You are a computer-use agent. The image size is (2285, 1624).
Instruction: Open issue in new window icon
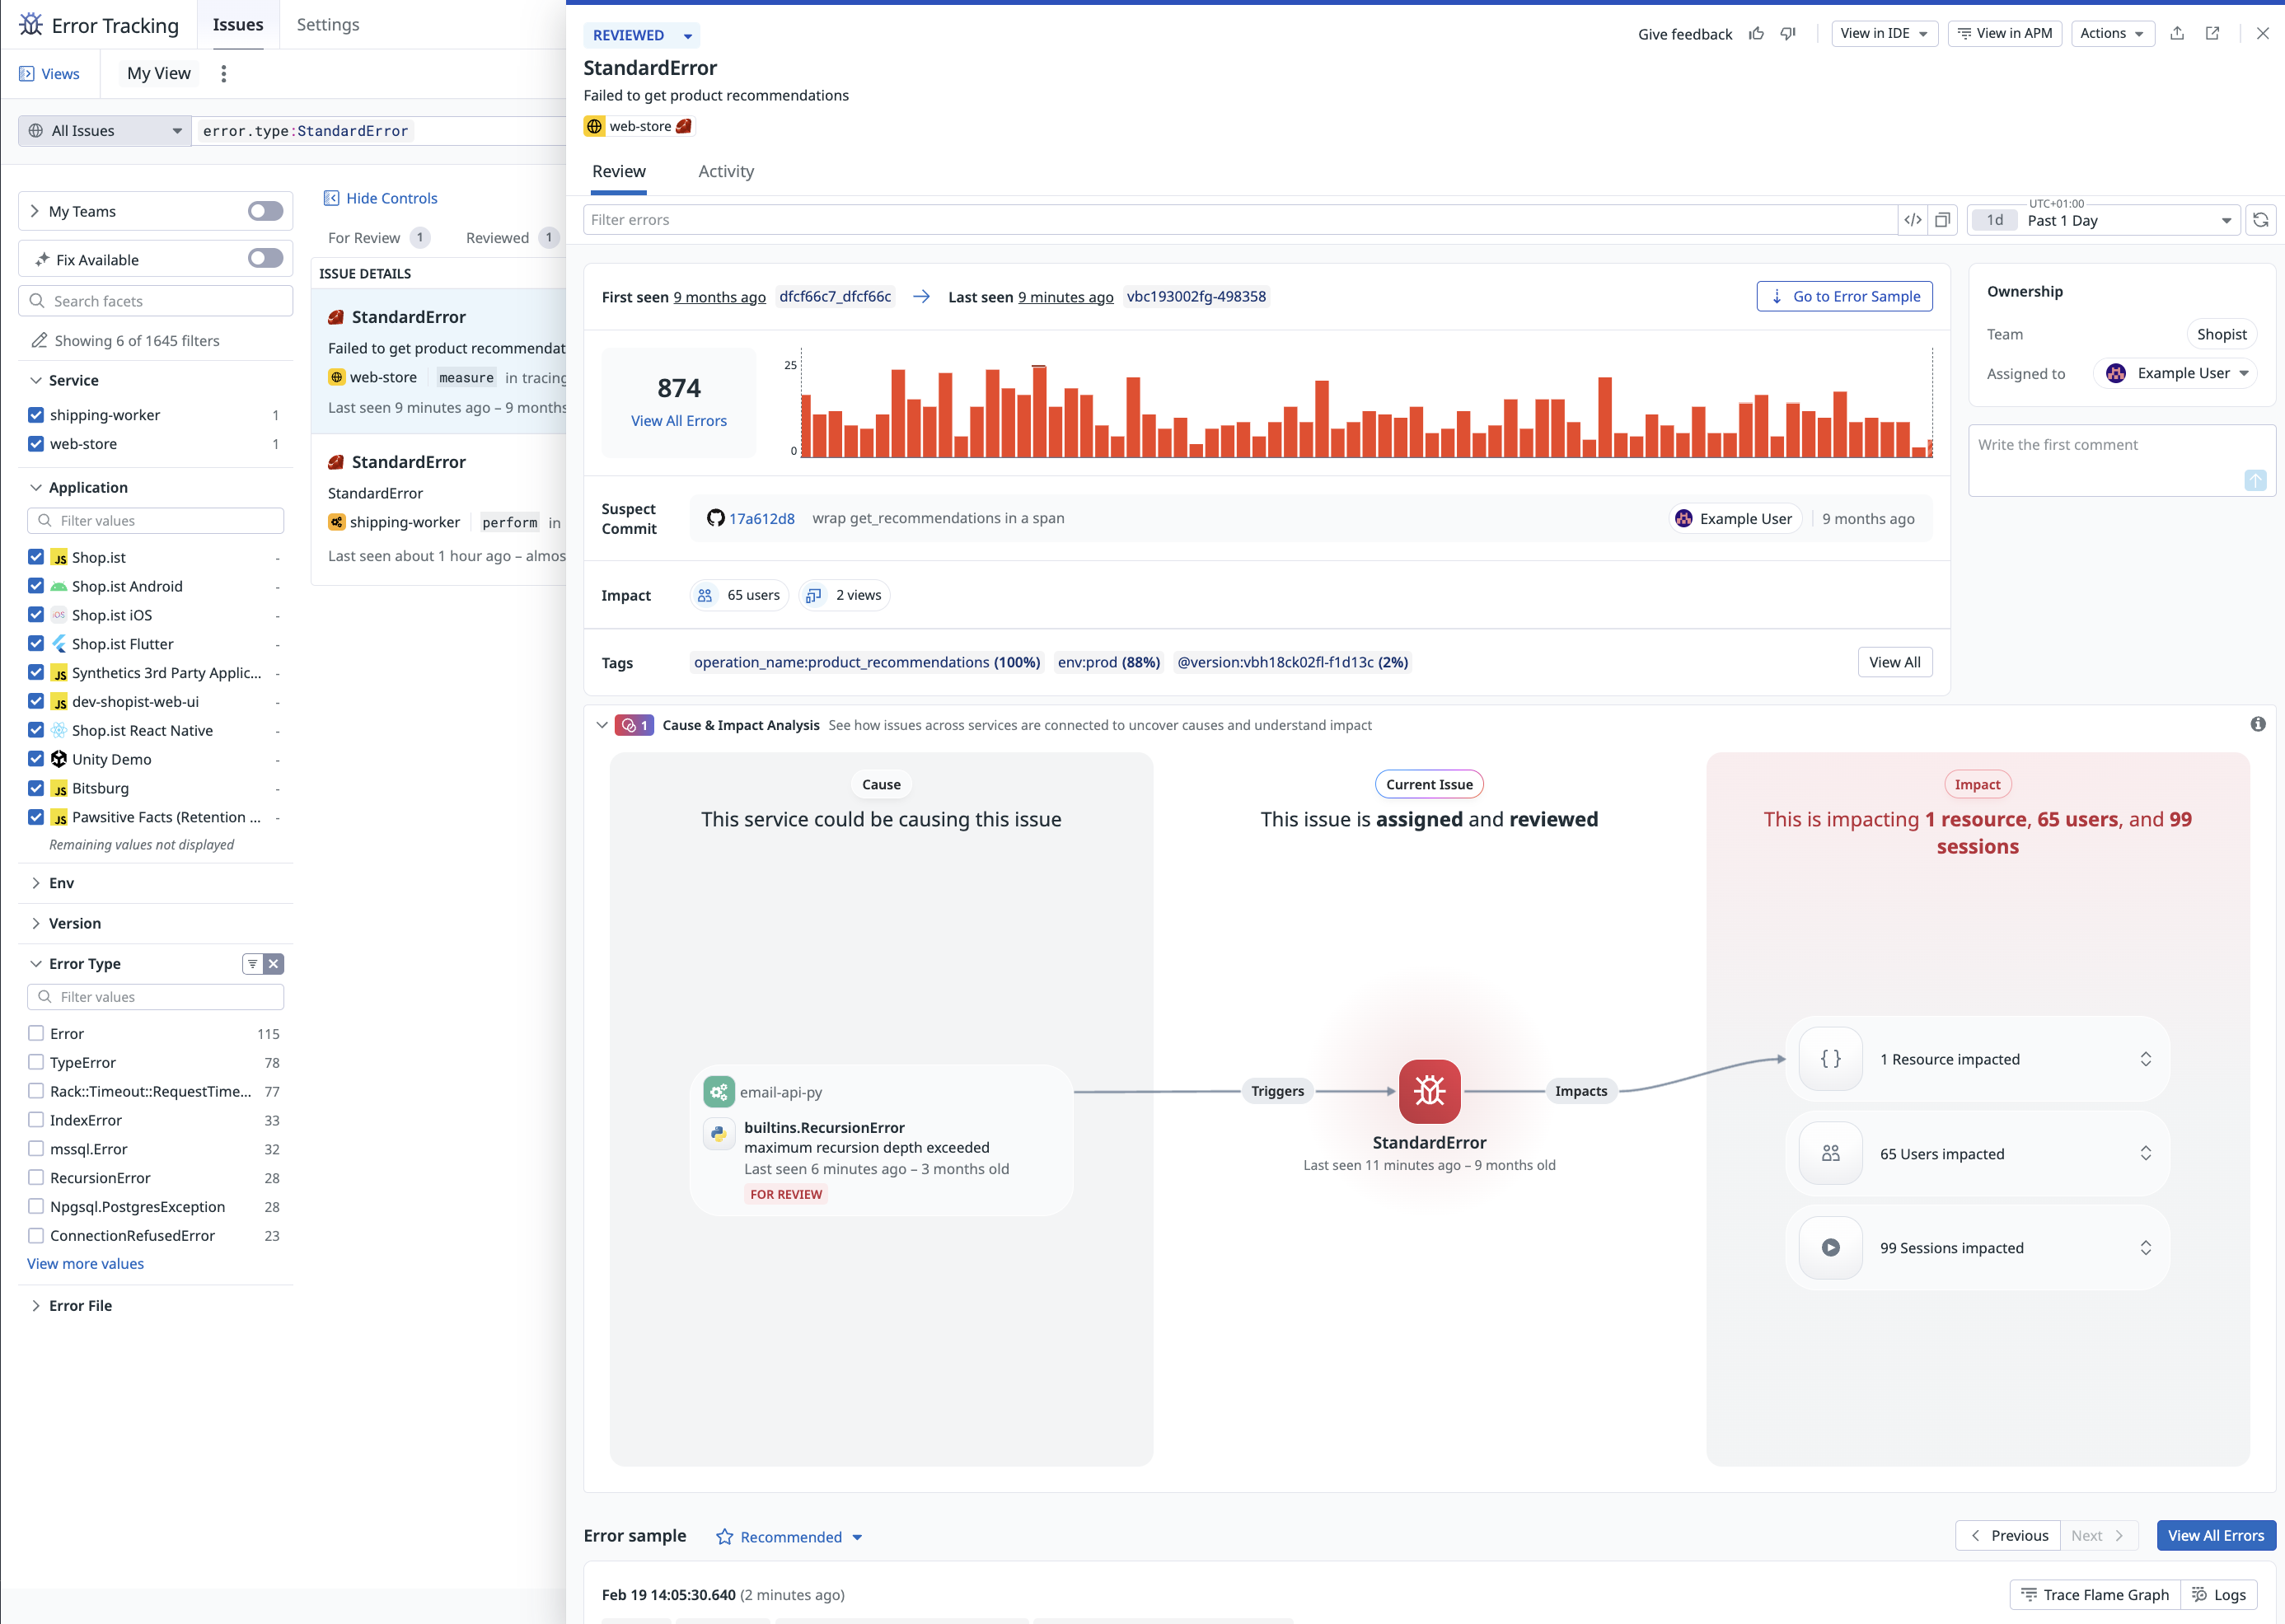2213,34
